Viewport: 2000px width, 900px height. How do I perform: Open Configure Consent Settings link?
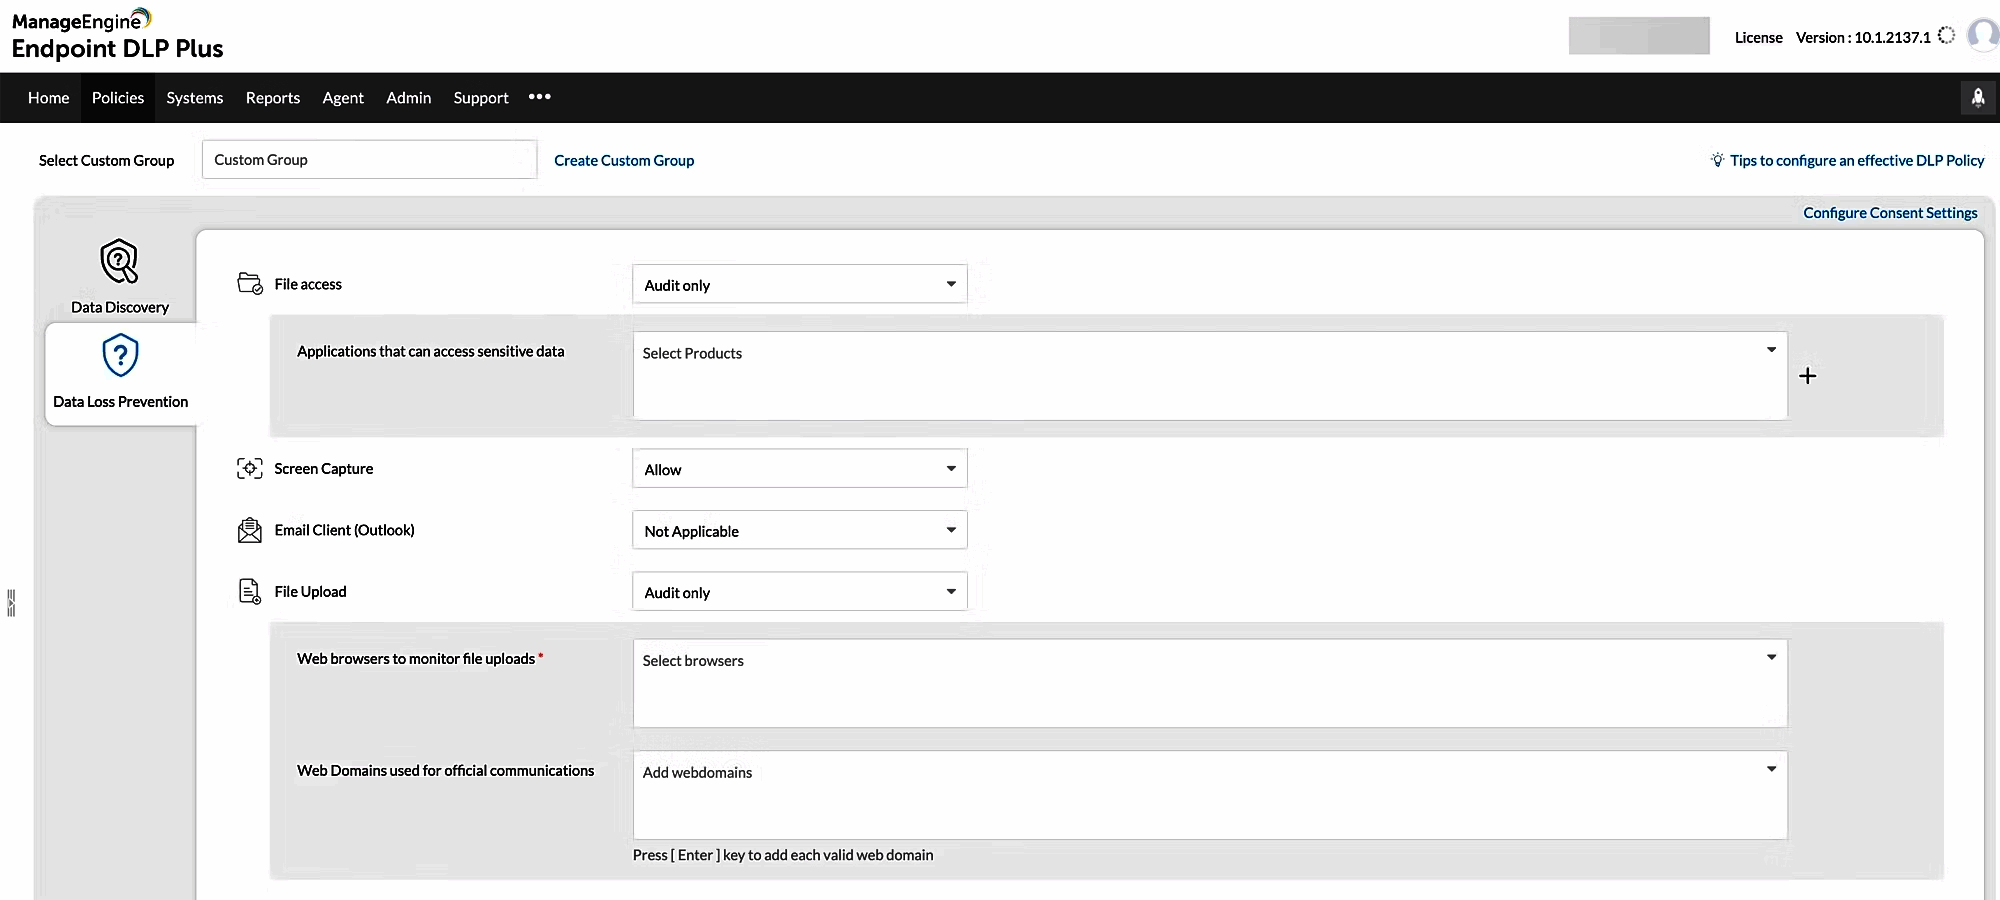1890,213
